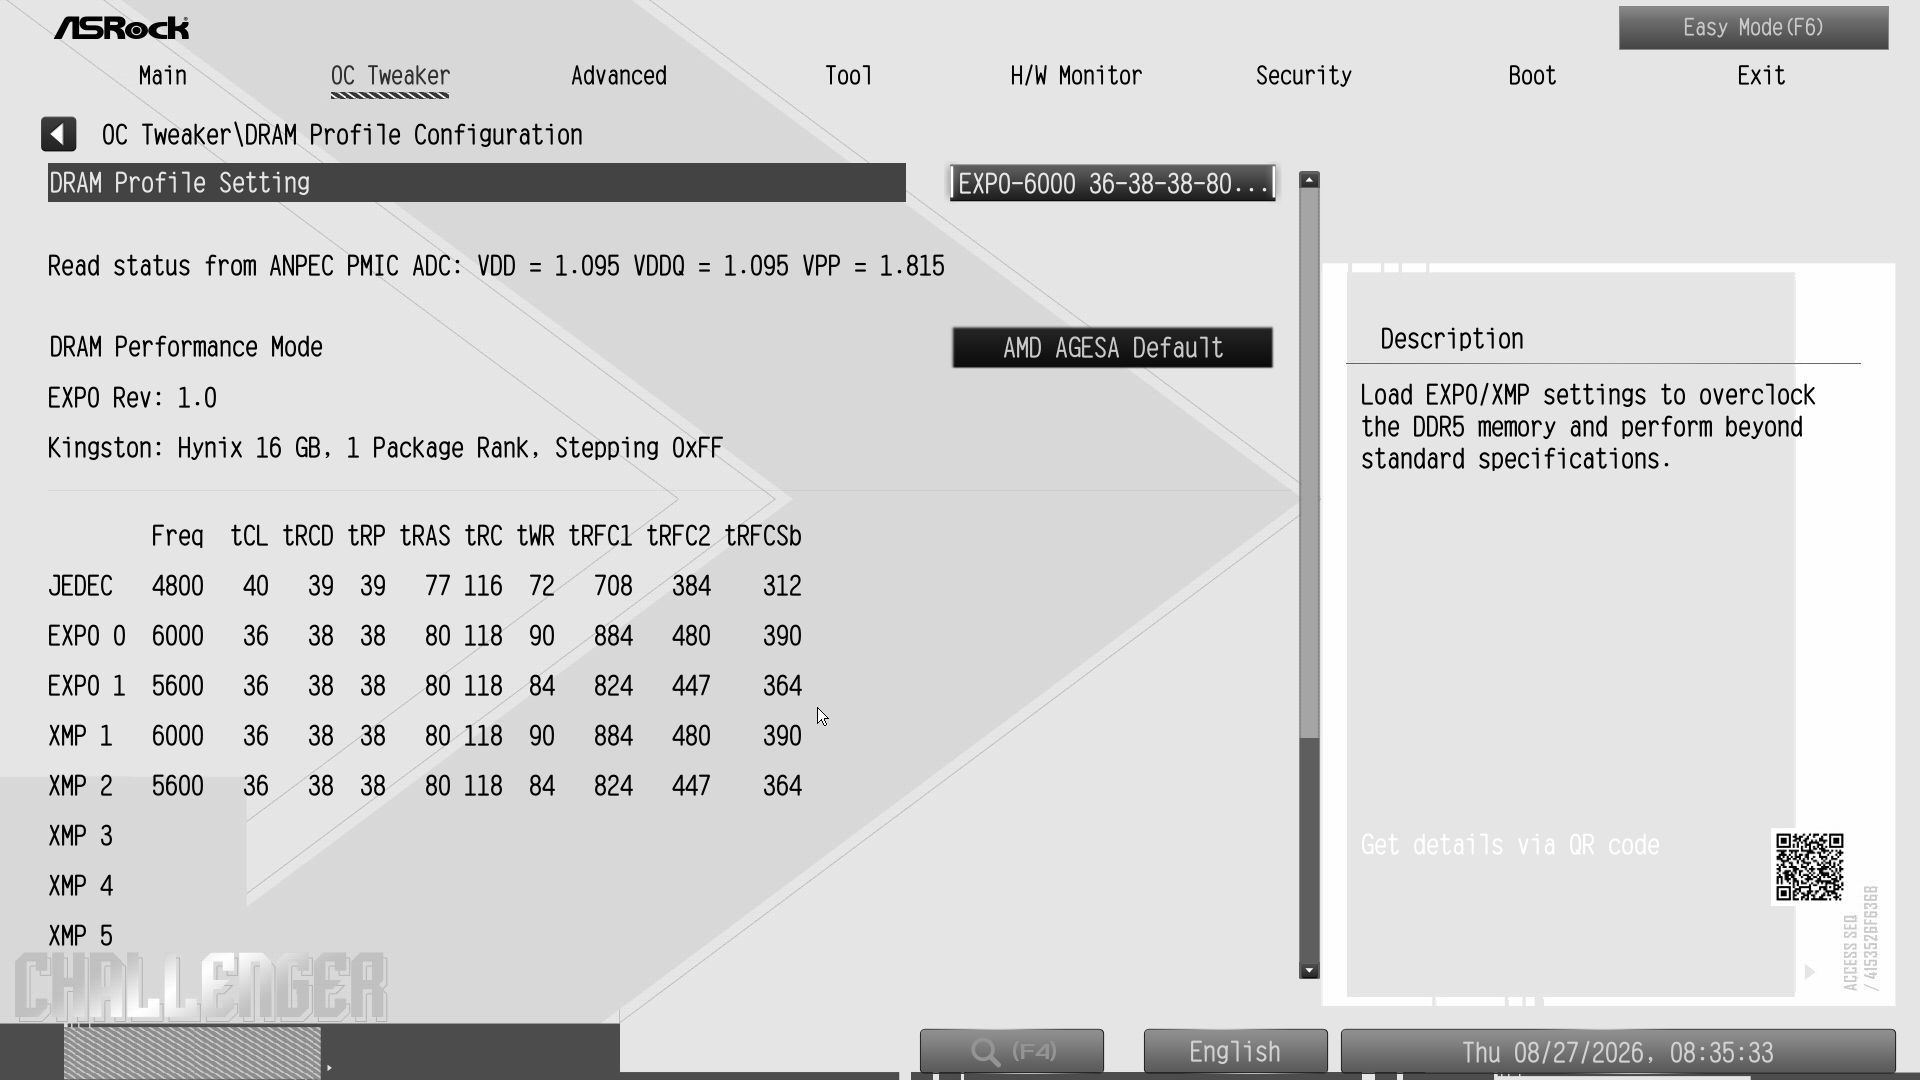Switch to Easy Mode (F6)
Screen dimensions: 1920x1080
(1754, 28)
